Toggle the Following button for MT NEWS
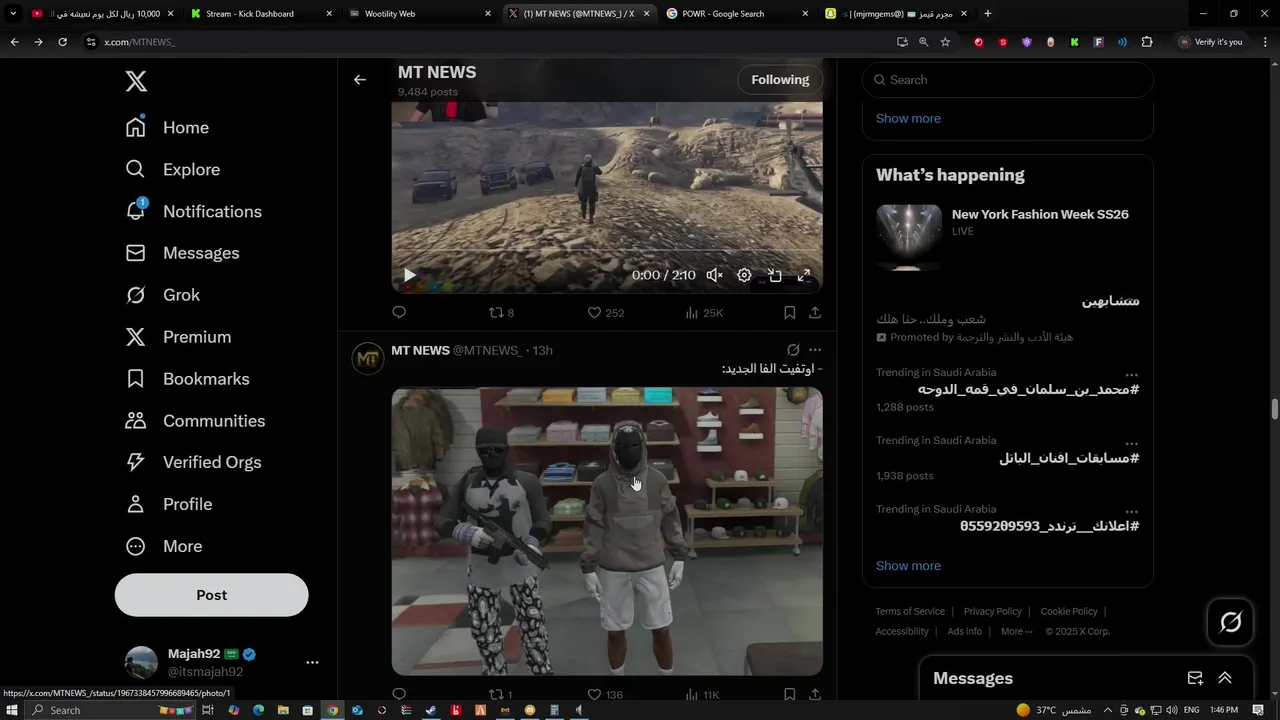 click(780, 80)
